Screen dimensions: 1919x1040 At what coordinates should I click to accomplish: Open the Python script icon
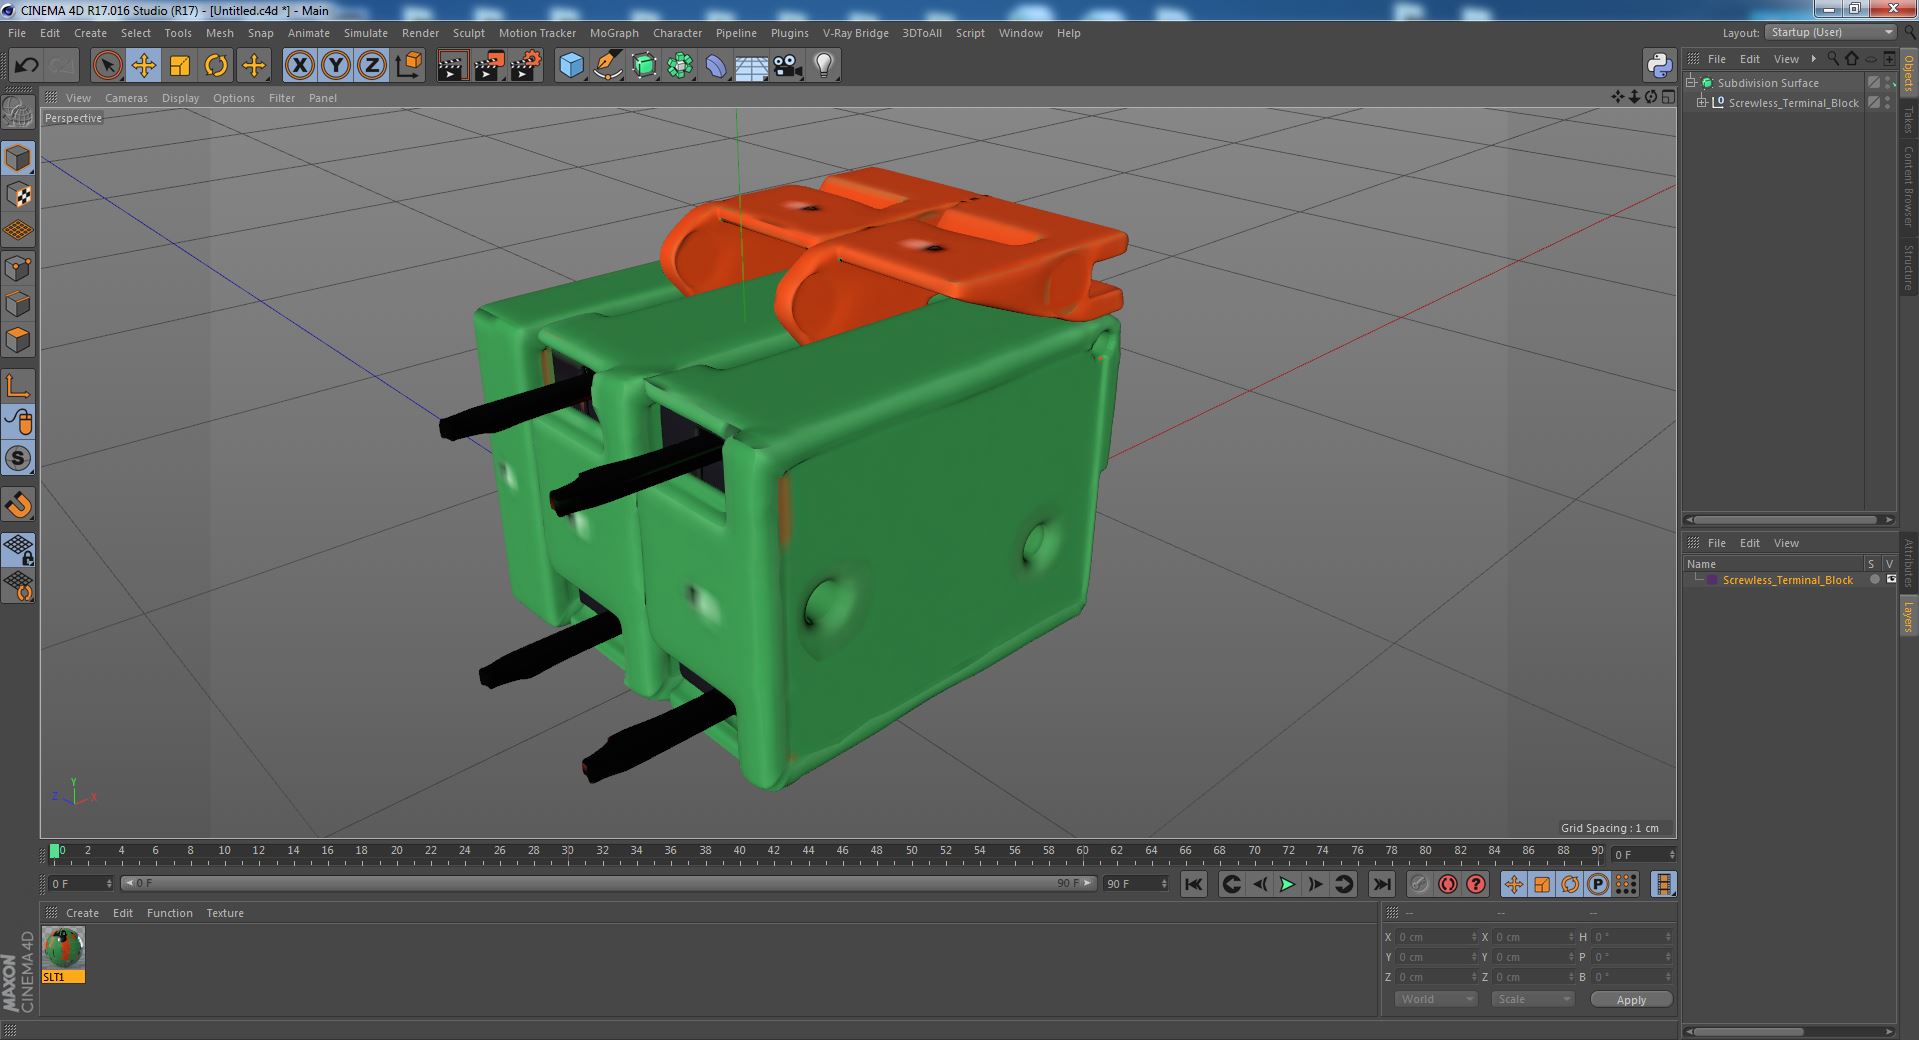coord(1660,66)
